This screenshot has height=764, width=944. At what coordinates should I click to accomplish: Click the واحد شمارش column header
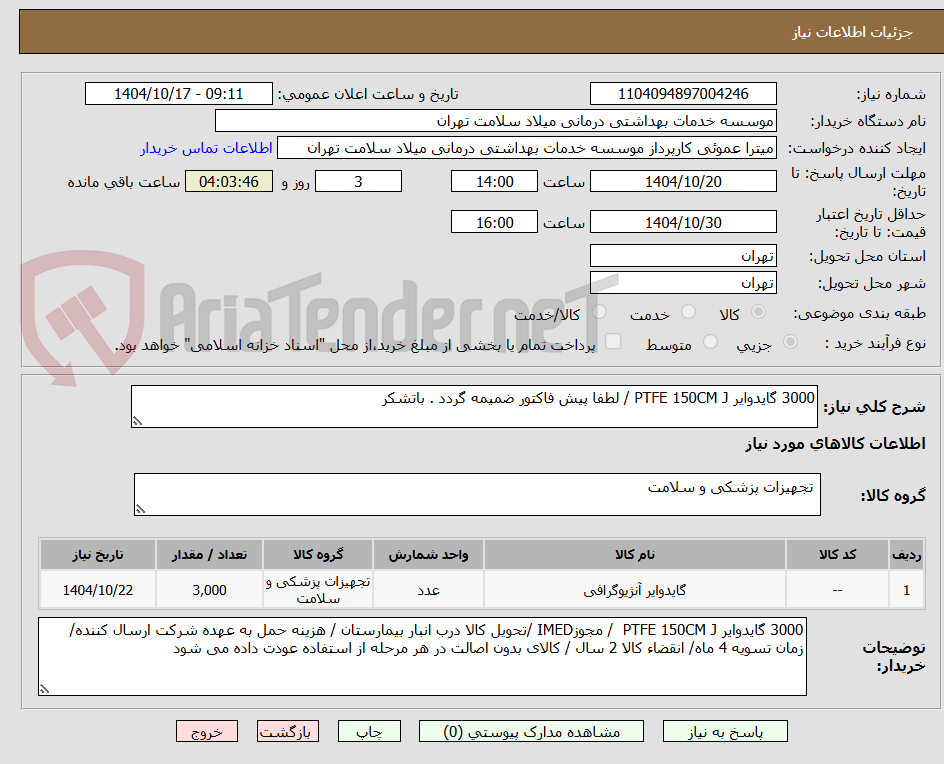click(x=428, y=554)
